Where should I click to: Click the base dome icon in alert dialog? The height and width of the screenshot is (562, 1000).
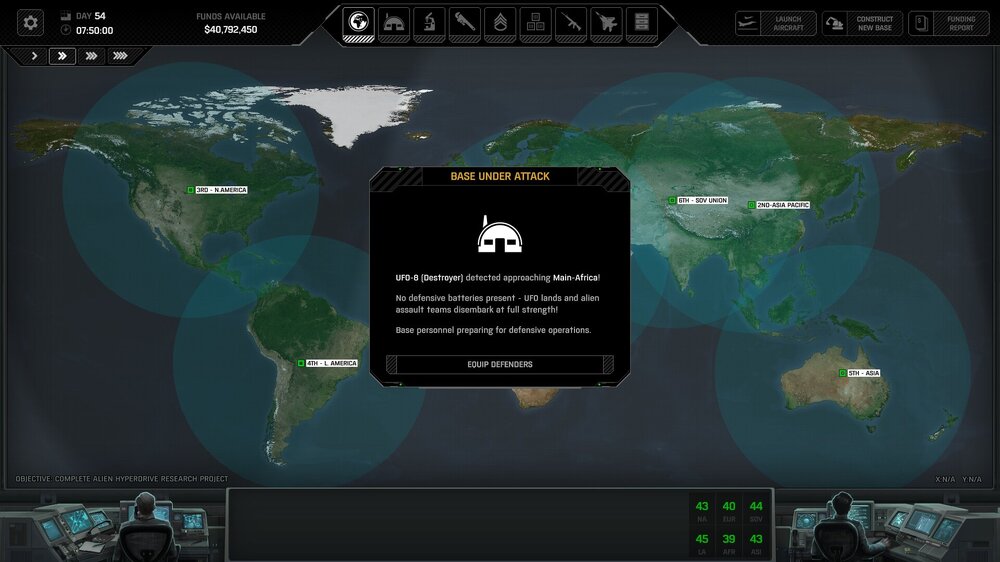(500, 235)
